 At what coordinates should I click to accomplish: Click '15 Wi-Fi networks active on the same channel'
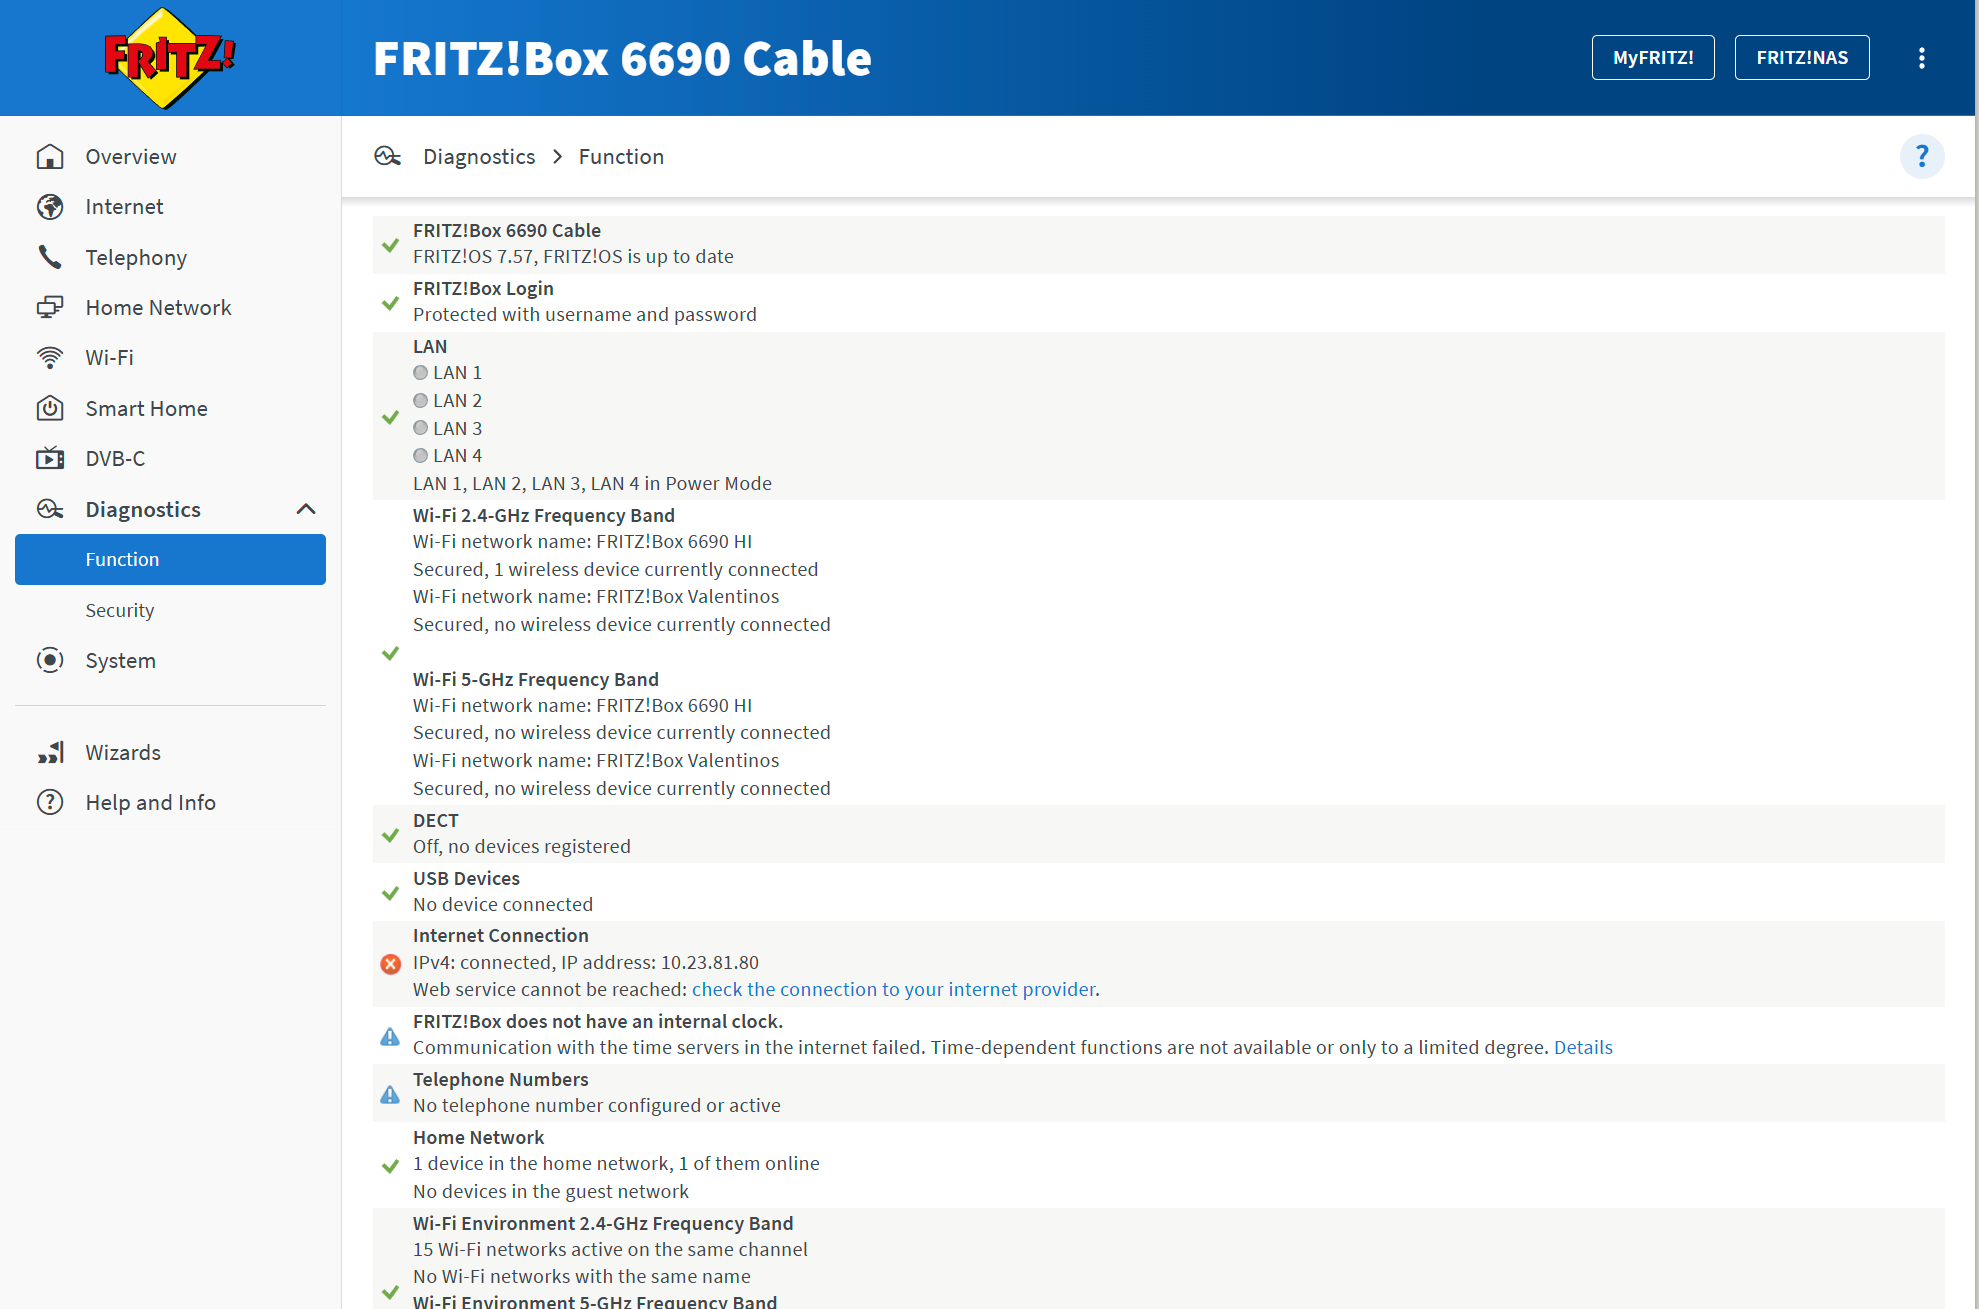610,1249
